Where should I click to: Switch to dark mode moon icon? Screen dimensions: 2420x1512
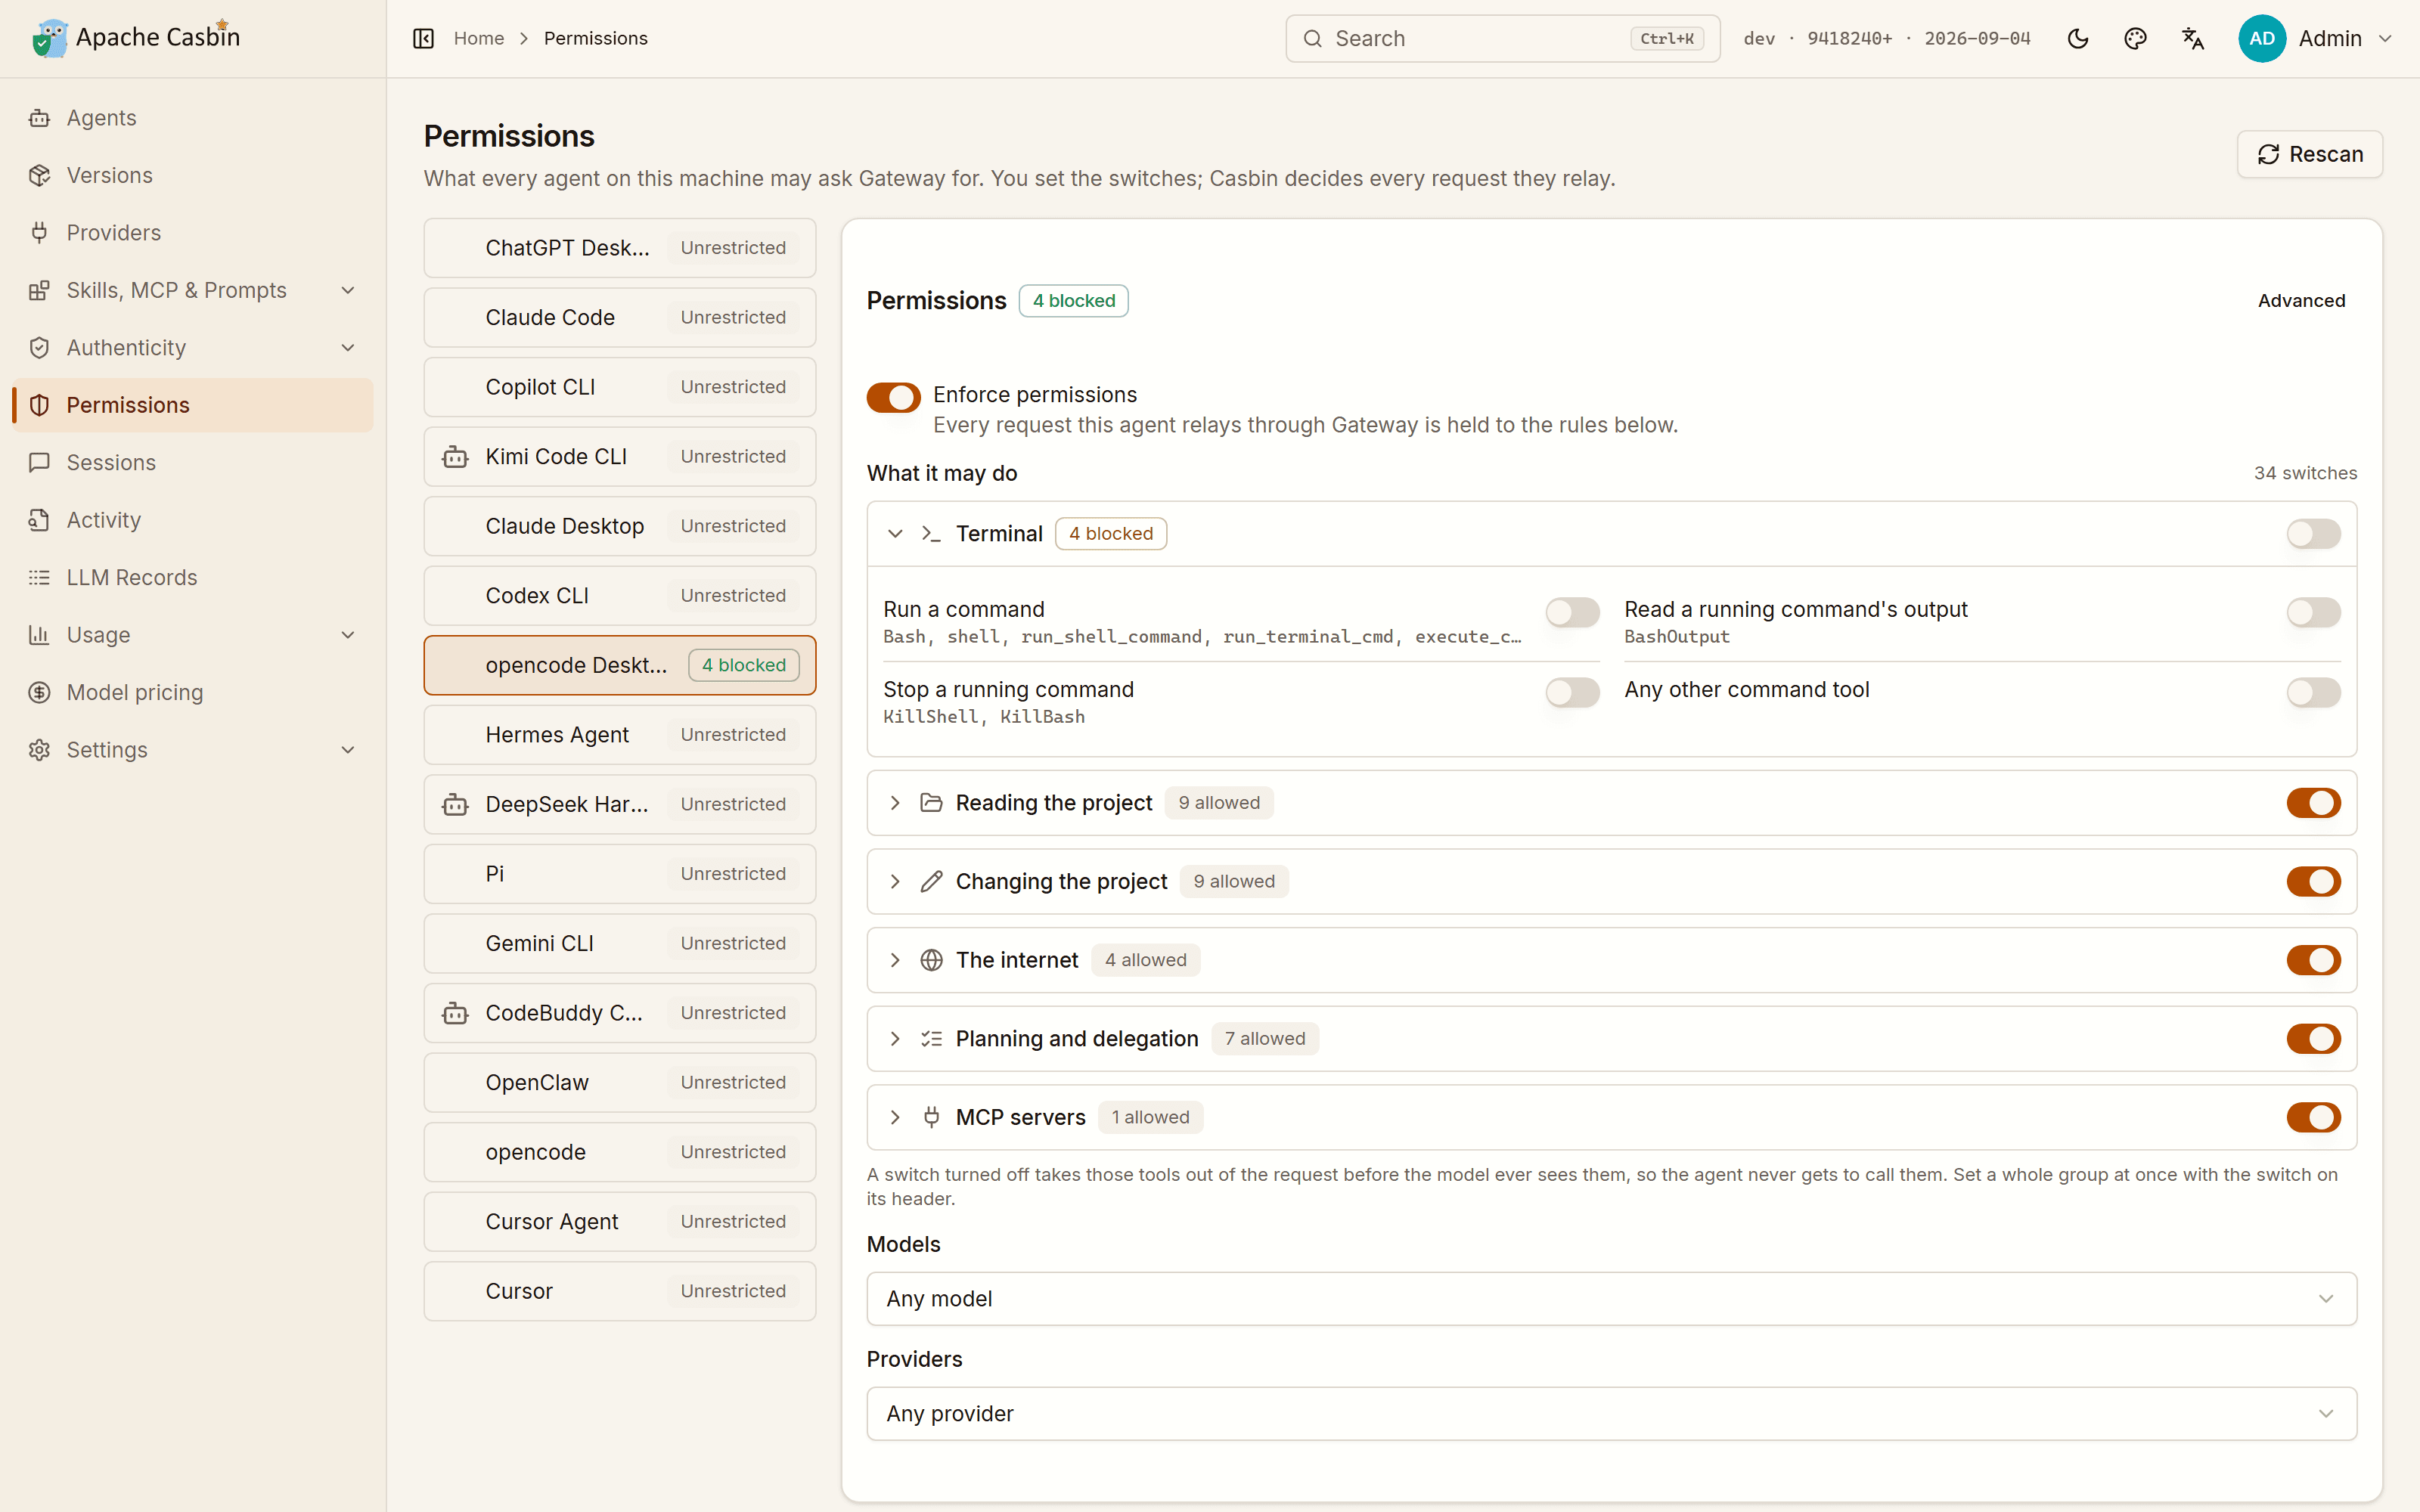coord(2078,38)
